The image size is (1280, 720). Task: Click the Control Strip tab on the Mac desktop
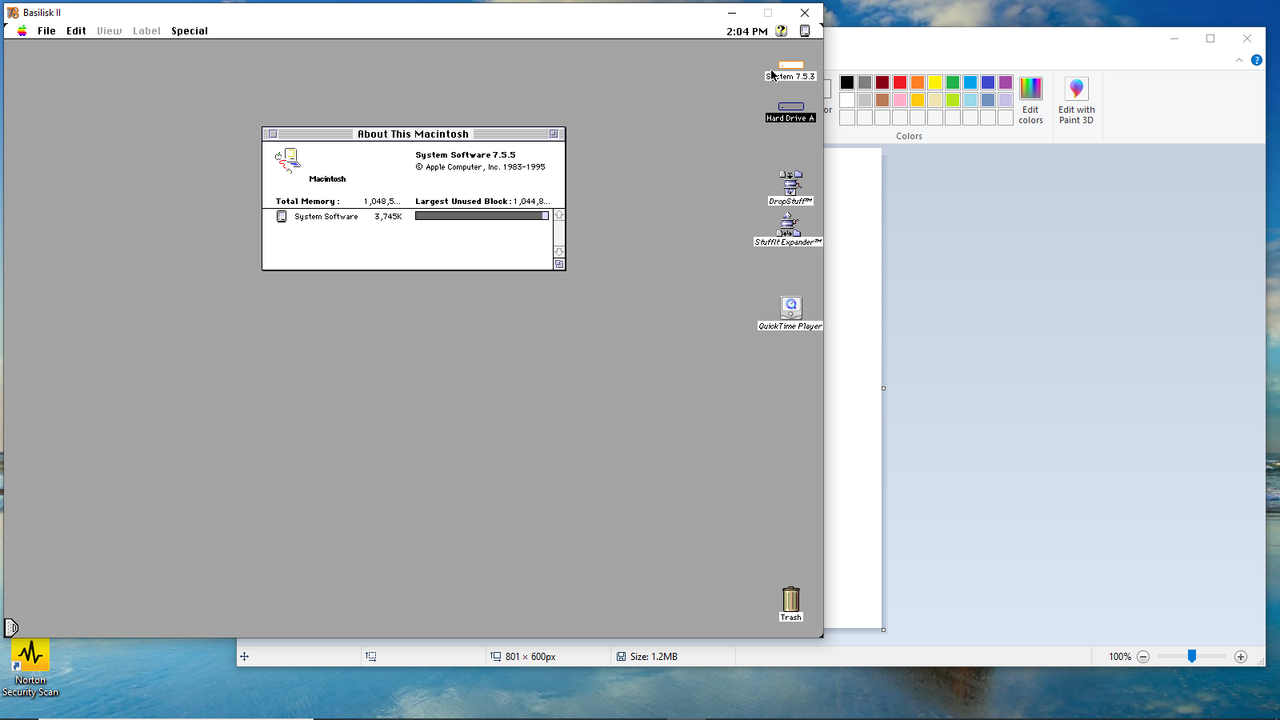click(x=11, y=628)
